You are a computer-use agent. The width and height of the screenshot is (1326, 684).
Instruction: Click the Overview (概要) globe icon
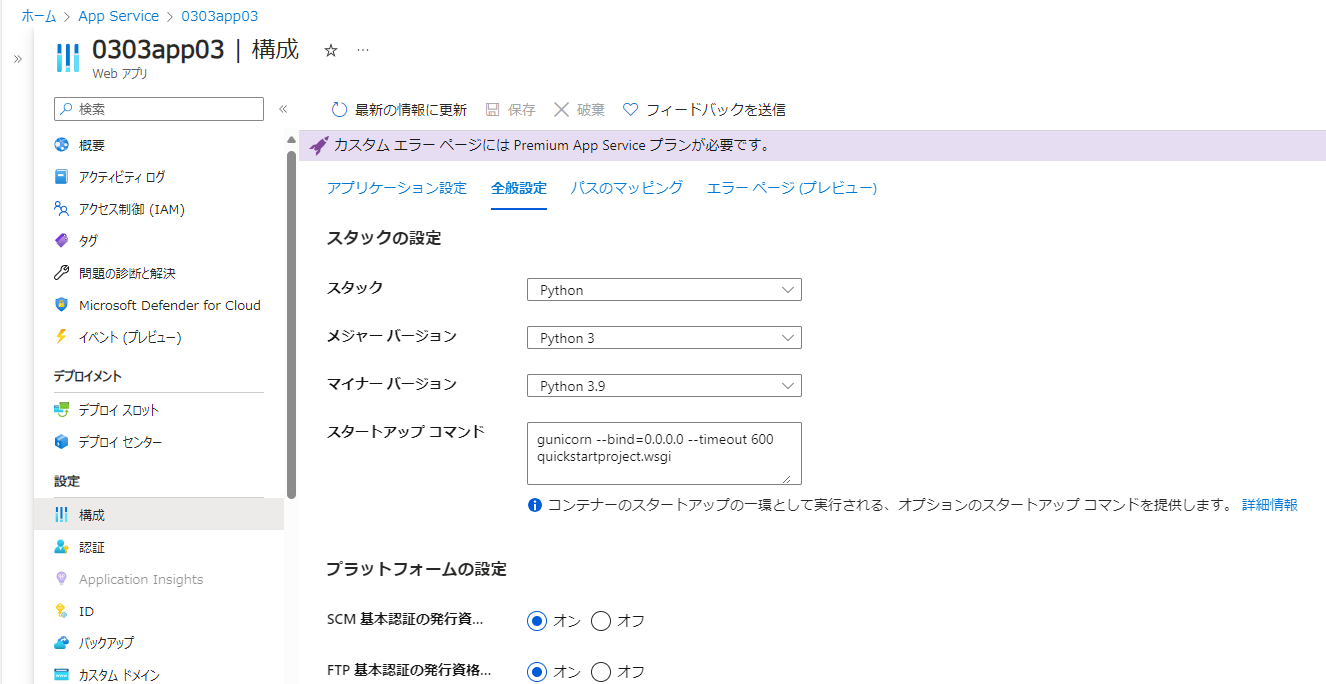tap(62, 145)
